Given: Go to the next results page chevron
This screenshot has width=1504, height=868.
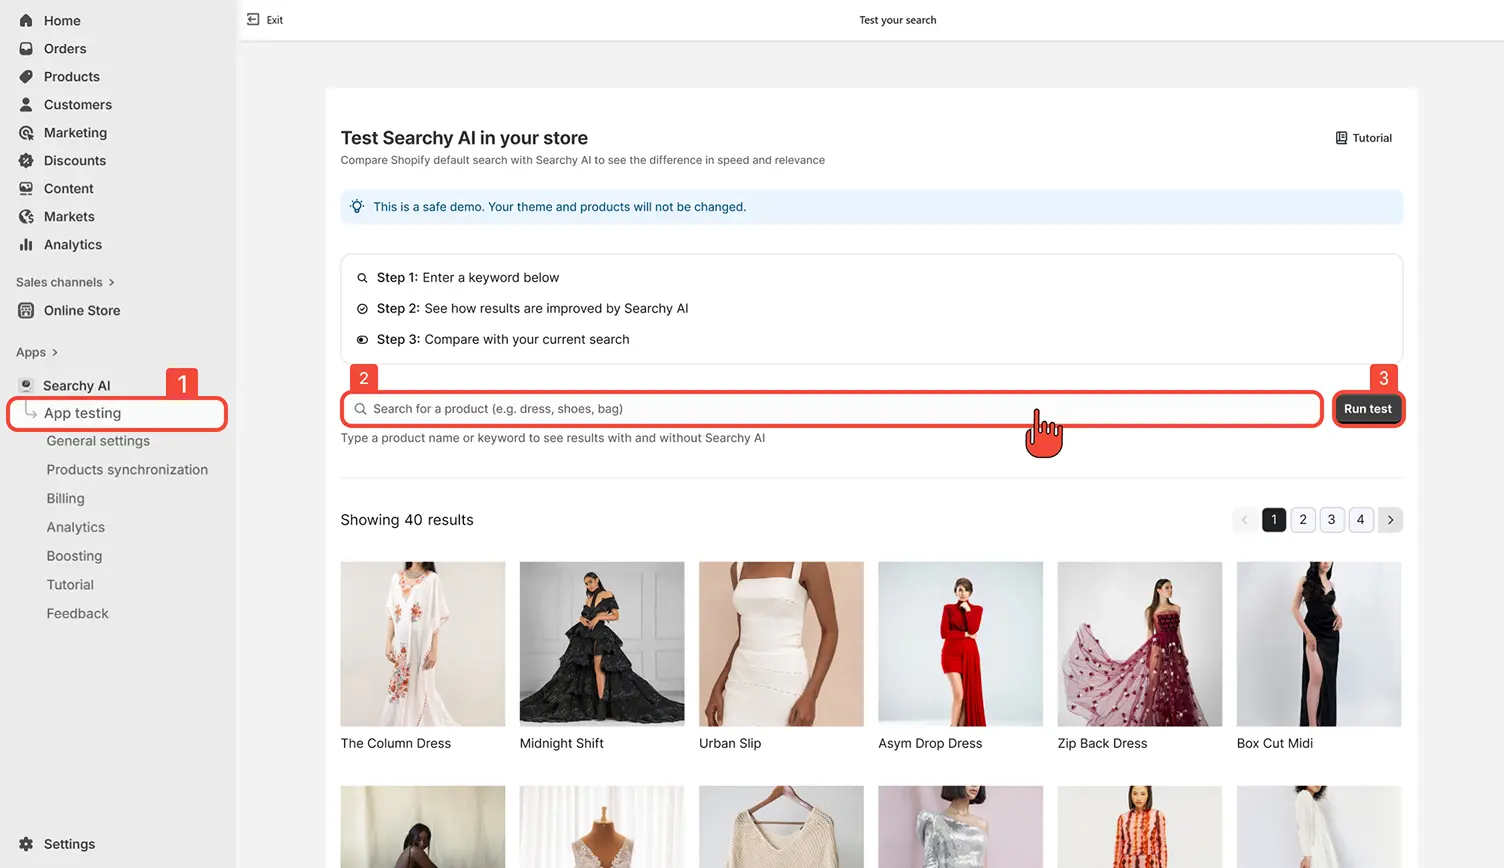Looking at the screenshot, I should point(1390,520).
